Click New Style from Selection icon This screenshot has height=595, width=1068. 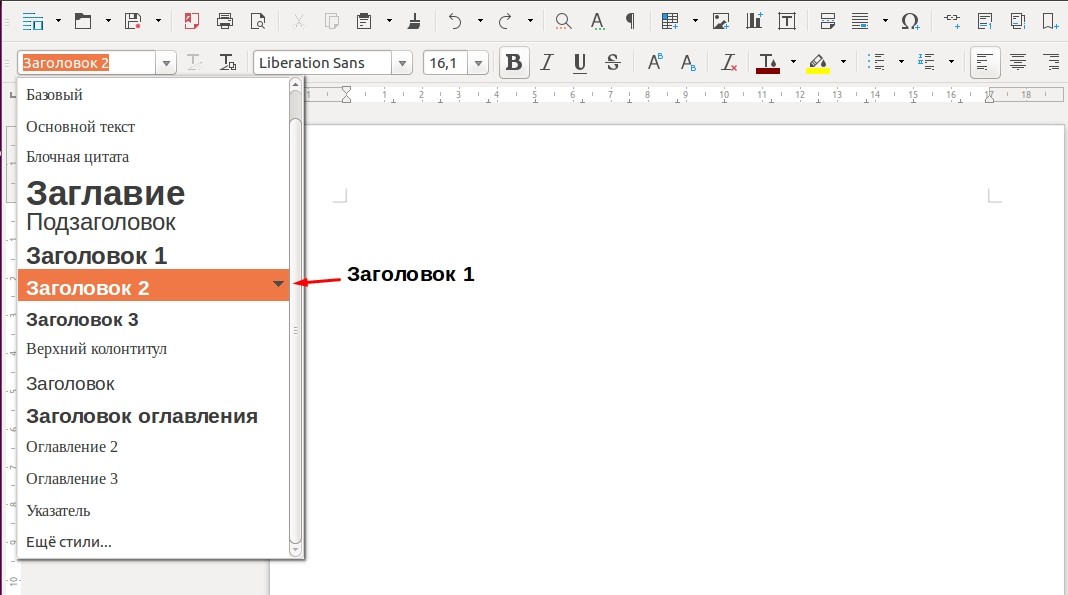(227, 63)
